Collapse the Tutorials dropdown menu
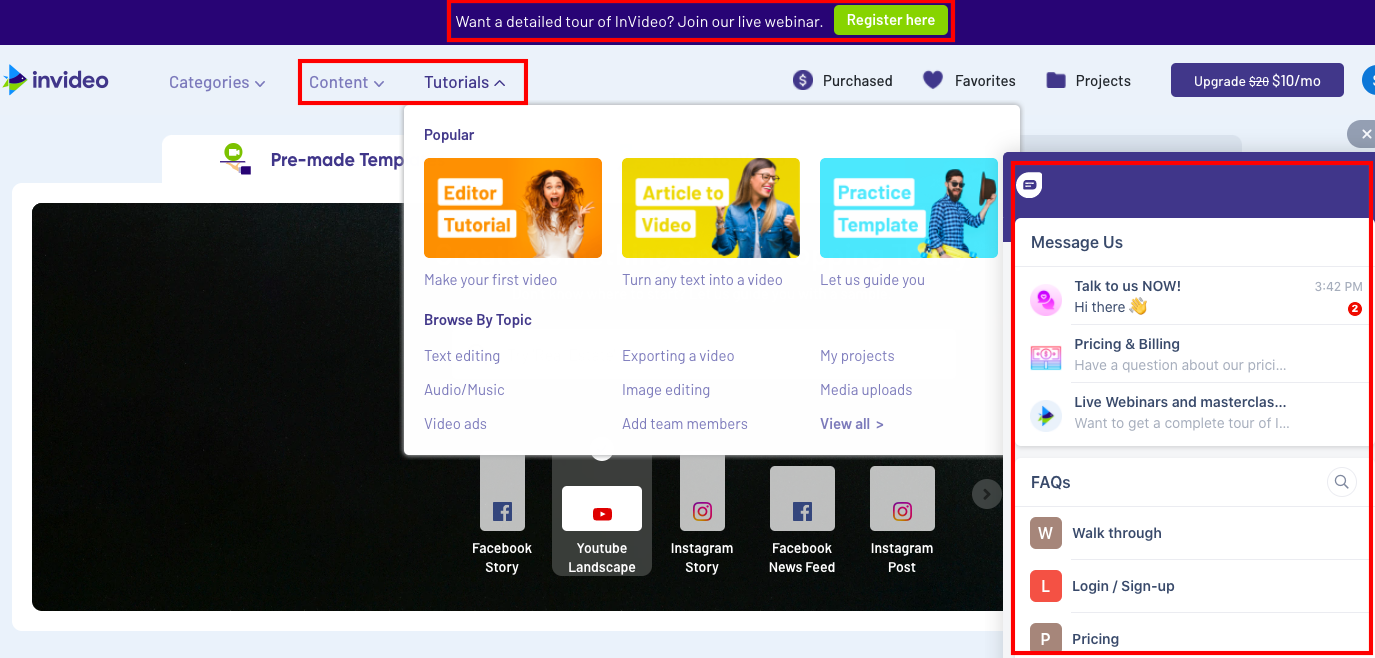This screenshot has height=658, width=1375. [465, 83]
